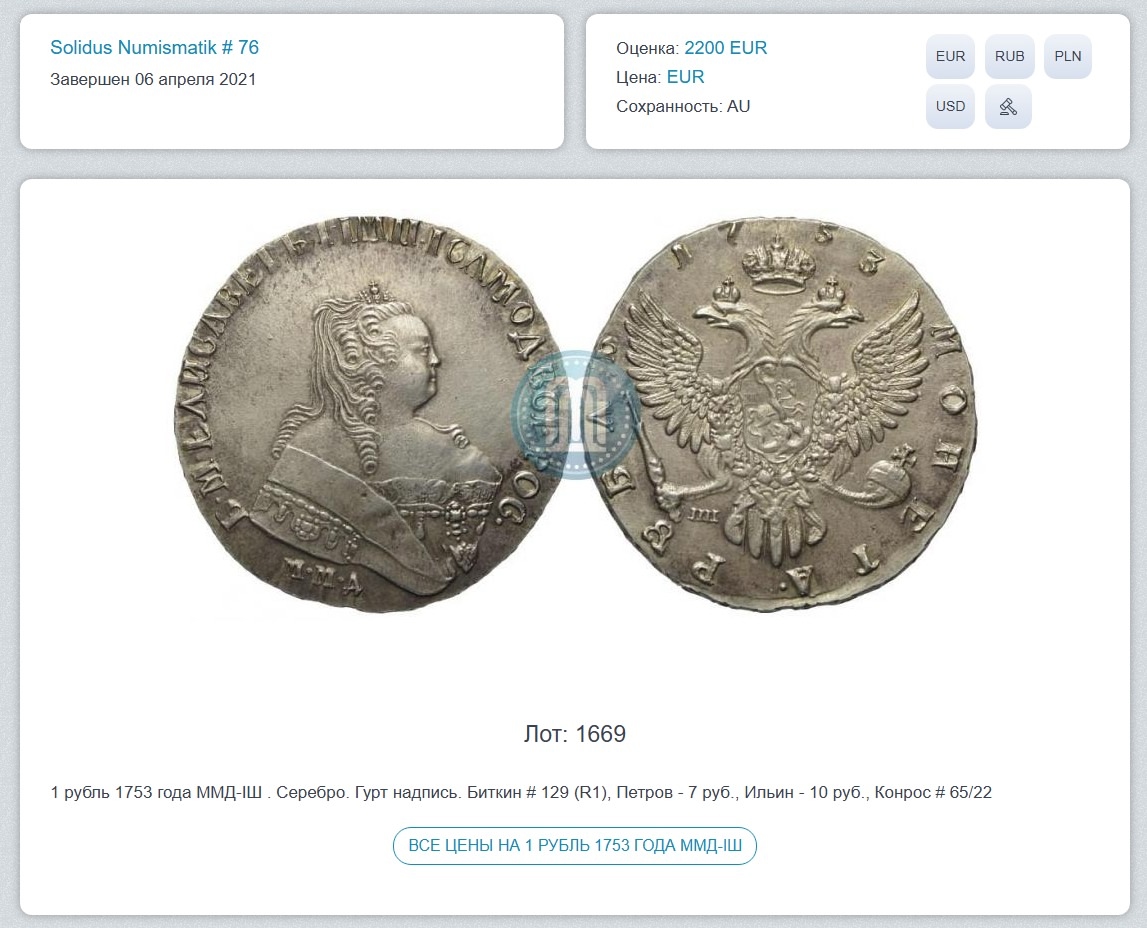Image resolution: width=1147 pixels, height=928 pixels.
Task: Click the Завершен 06 апреля 2021 date
Action: tap(153, 79)
